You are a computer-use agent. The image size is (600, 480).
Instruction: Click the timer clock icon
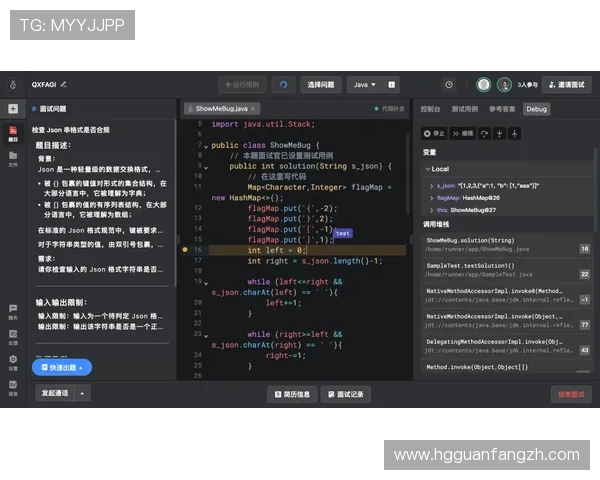tap(449, 85)
